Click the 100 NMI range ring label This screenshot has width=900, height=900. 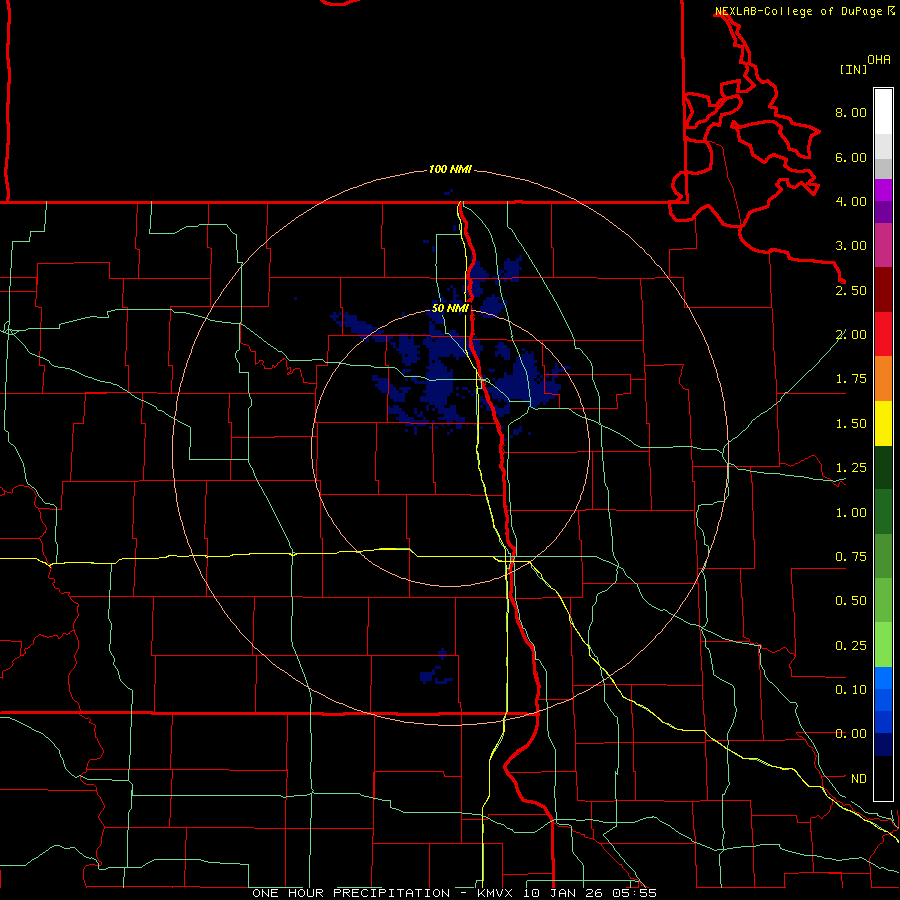click(450, 169)
